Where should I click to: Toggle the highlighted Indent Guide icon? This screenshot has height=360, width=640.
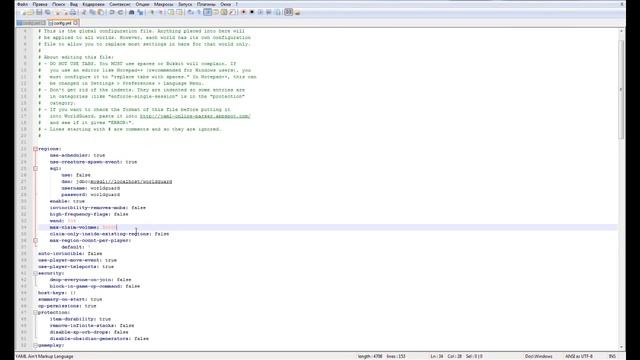pos(207,12)
